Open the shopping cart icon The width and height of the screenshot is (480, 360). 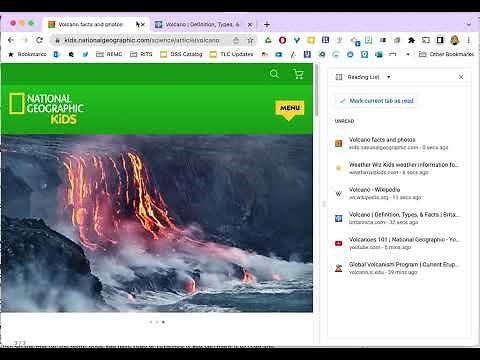point(298,74)
